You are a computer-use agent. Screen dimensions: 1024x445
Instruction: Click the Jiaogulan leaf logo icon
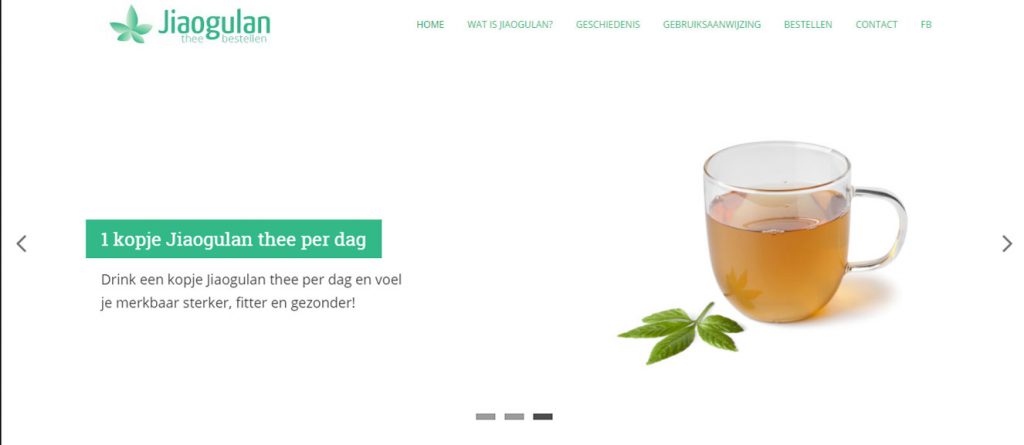(x=131, y=25)
